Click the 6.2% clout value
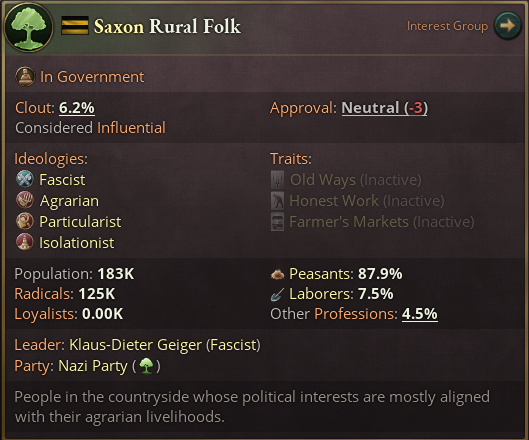The image size is (529, 440). [77, 108]
